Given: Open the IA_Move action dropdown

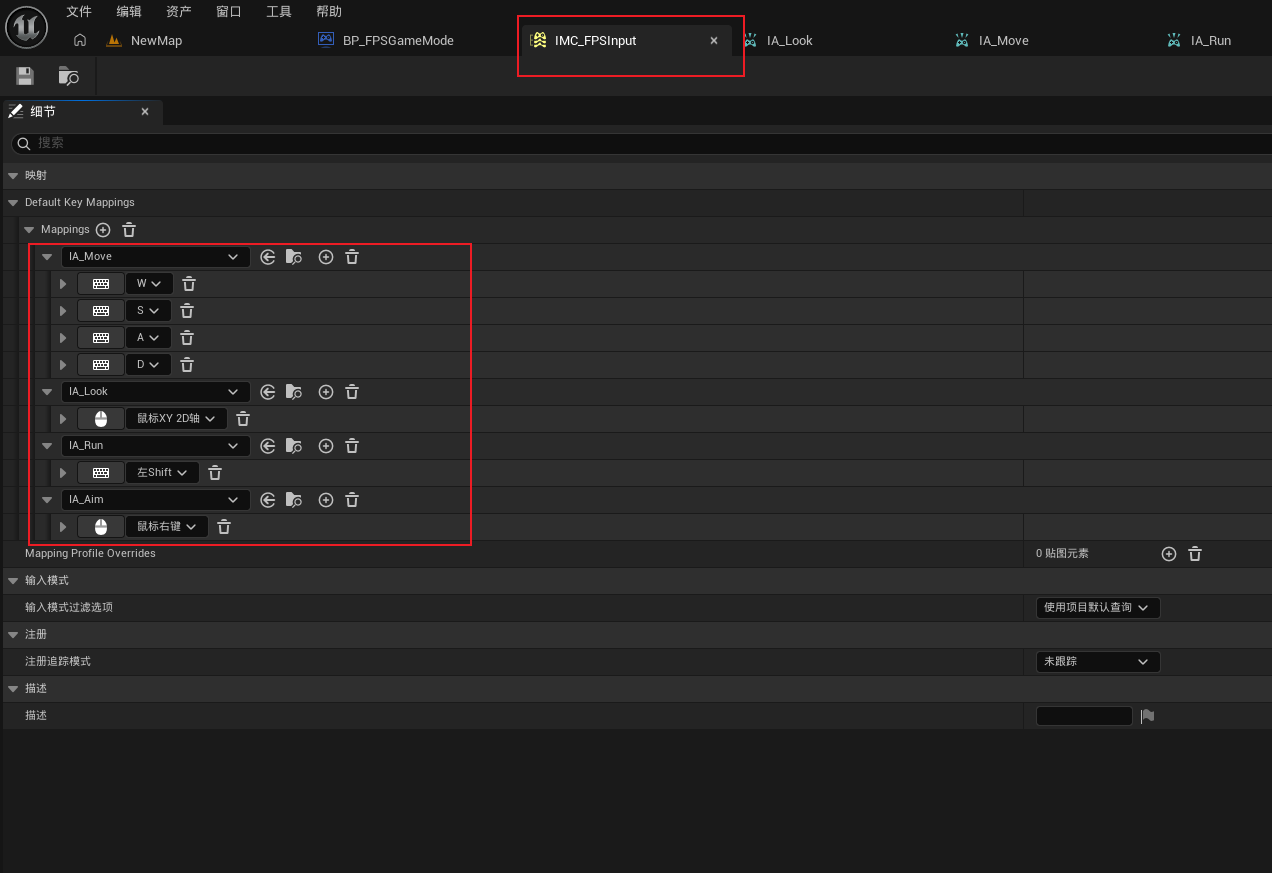Looking at the screenshot, I should [156, 257].
